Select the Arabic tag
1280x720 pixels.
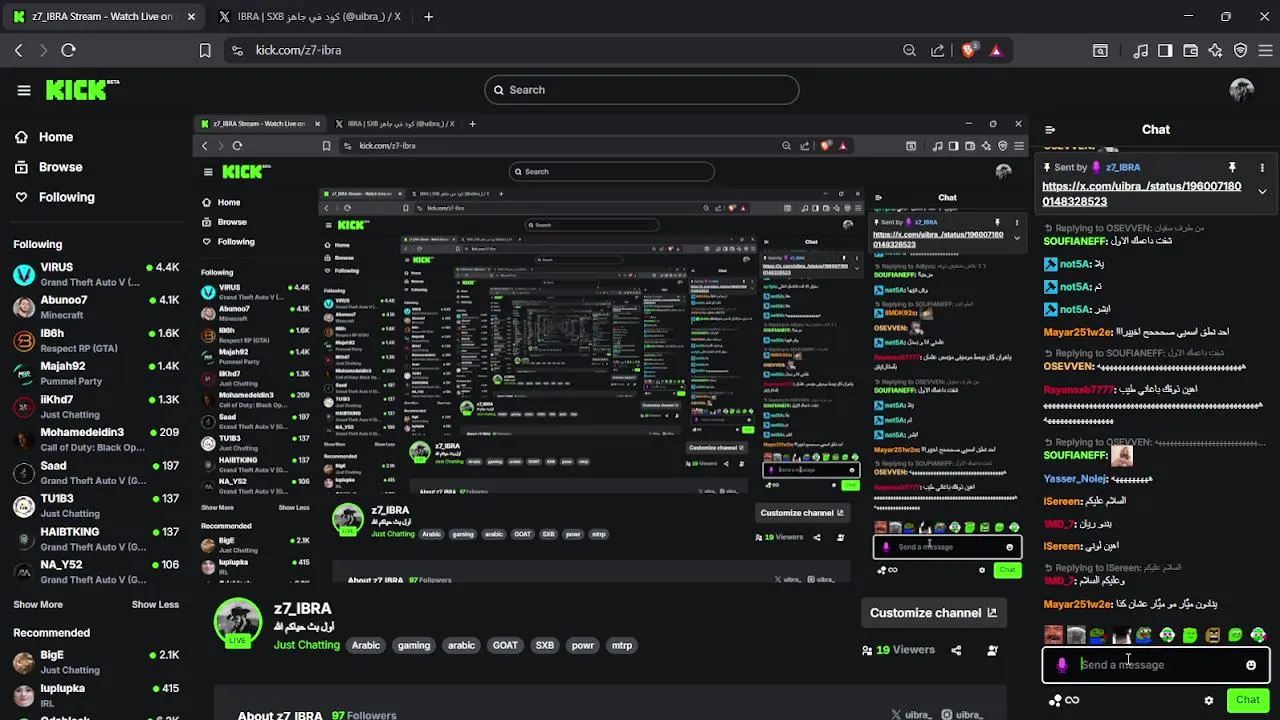[x=366, y=645]
